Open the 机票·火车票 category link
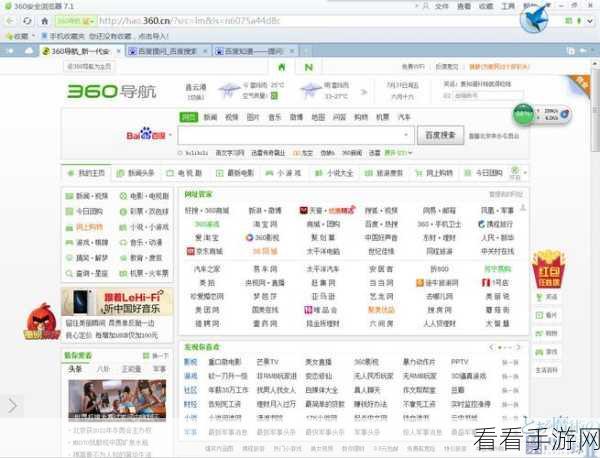600x458 pixels. tap(144, 274)
